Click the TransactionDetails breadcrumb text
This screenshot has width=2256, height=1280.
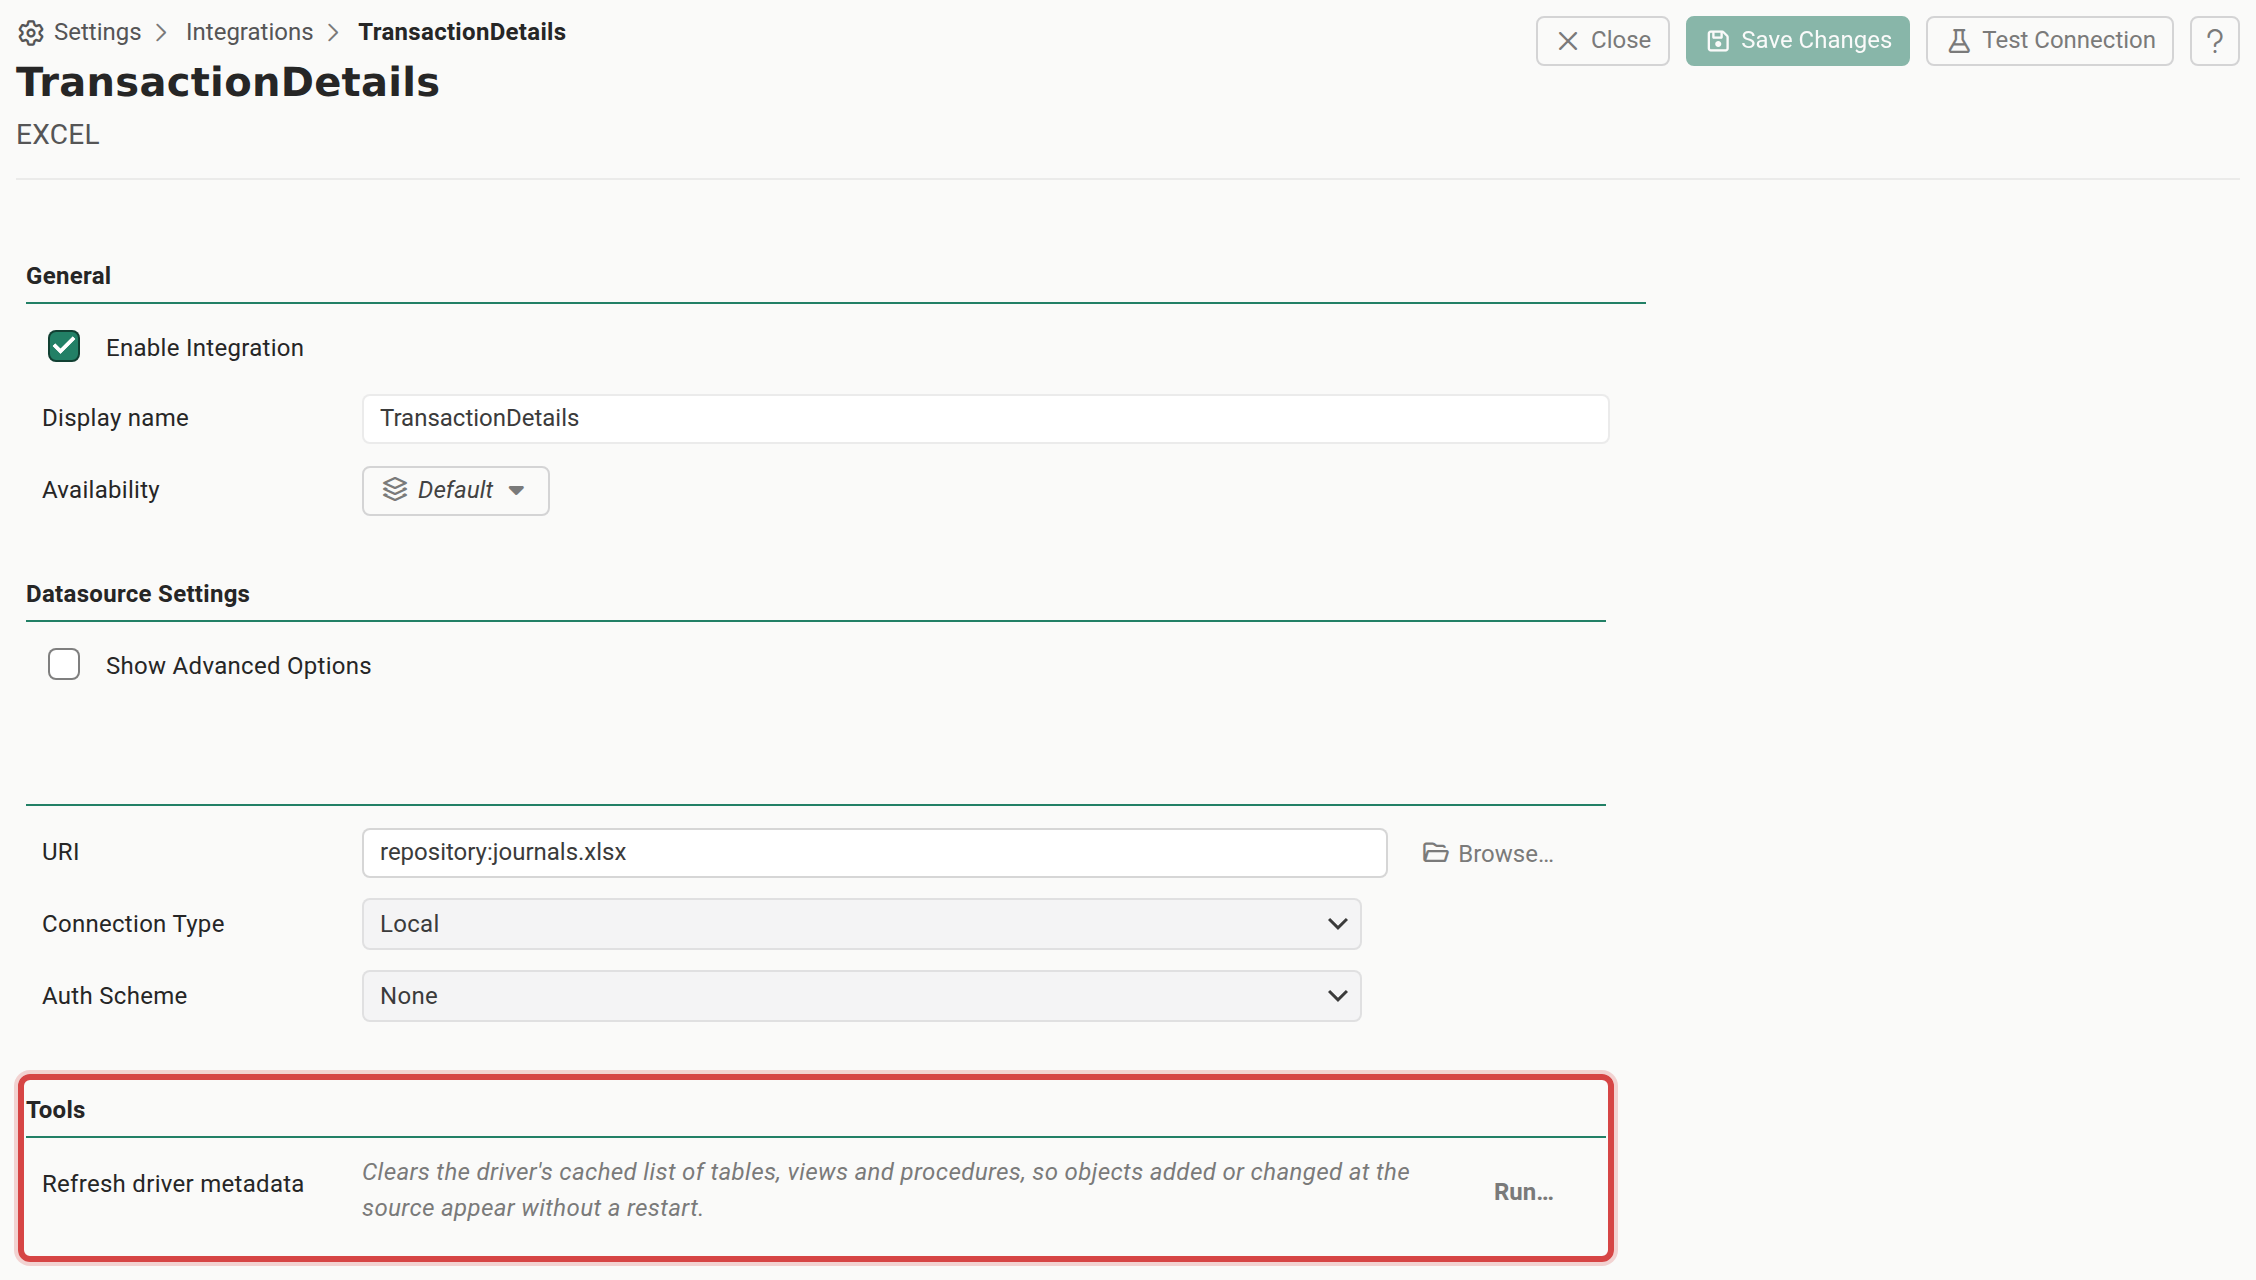click(x=462, y=32)
